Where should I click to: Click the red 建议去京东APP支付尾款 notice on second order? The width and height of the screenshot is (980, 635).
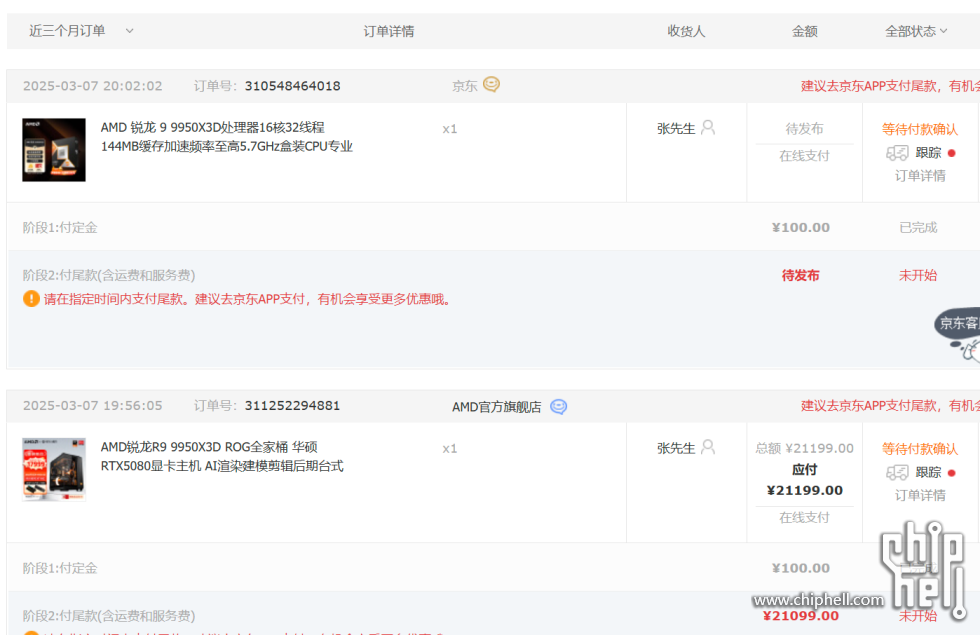(x=890, y=406)
